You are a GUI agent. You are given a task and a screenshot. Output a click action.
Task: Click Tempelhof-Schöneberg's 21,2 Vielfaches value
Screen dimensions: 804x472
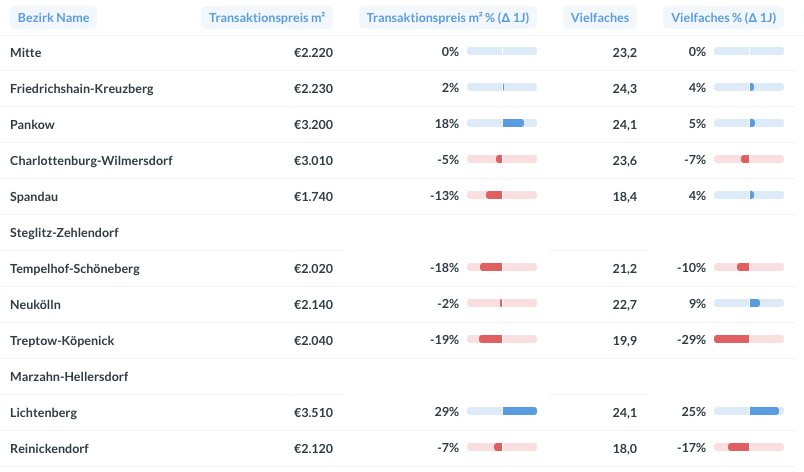coord(624,268)
